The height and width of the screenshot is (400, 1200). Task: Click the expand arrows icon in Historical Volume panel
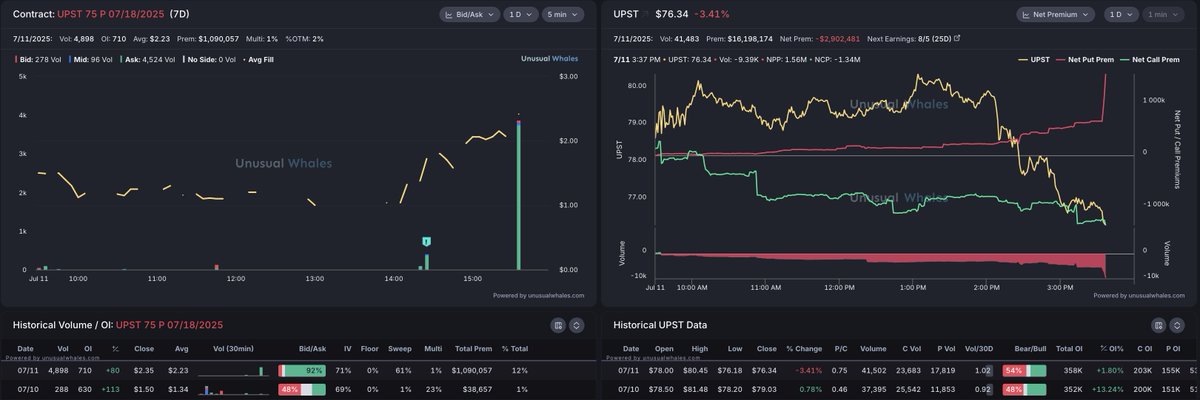577,326
